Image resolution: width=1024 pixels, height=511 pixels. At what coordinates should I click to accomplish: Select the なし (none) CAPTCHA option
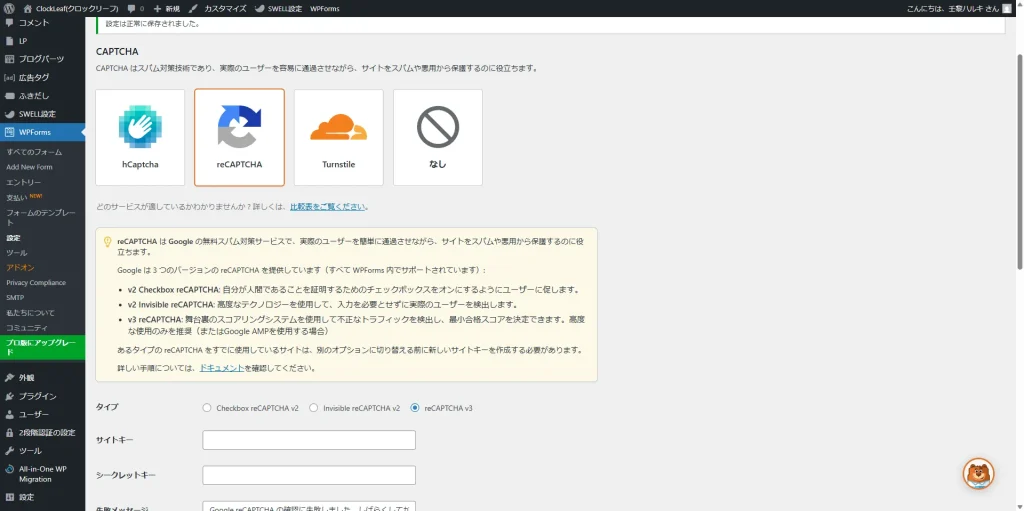[x=437, y=137]
